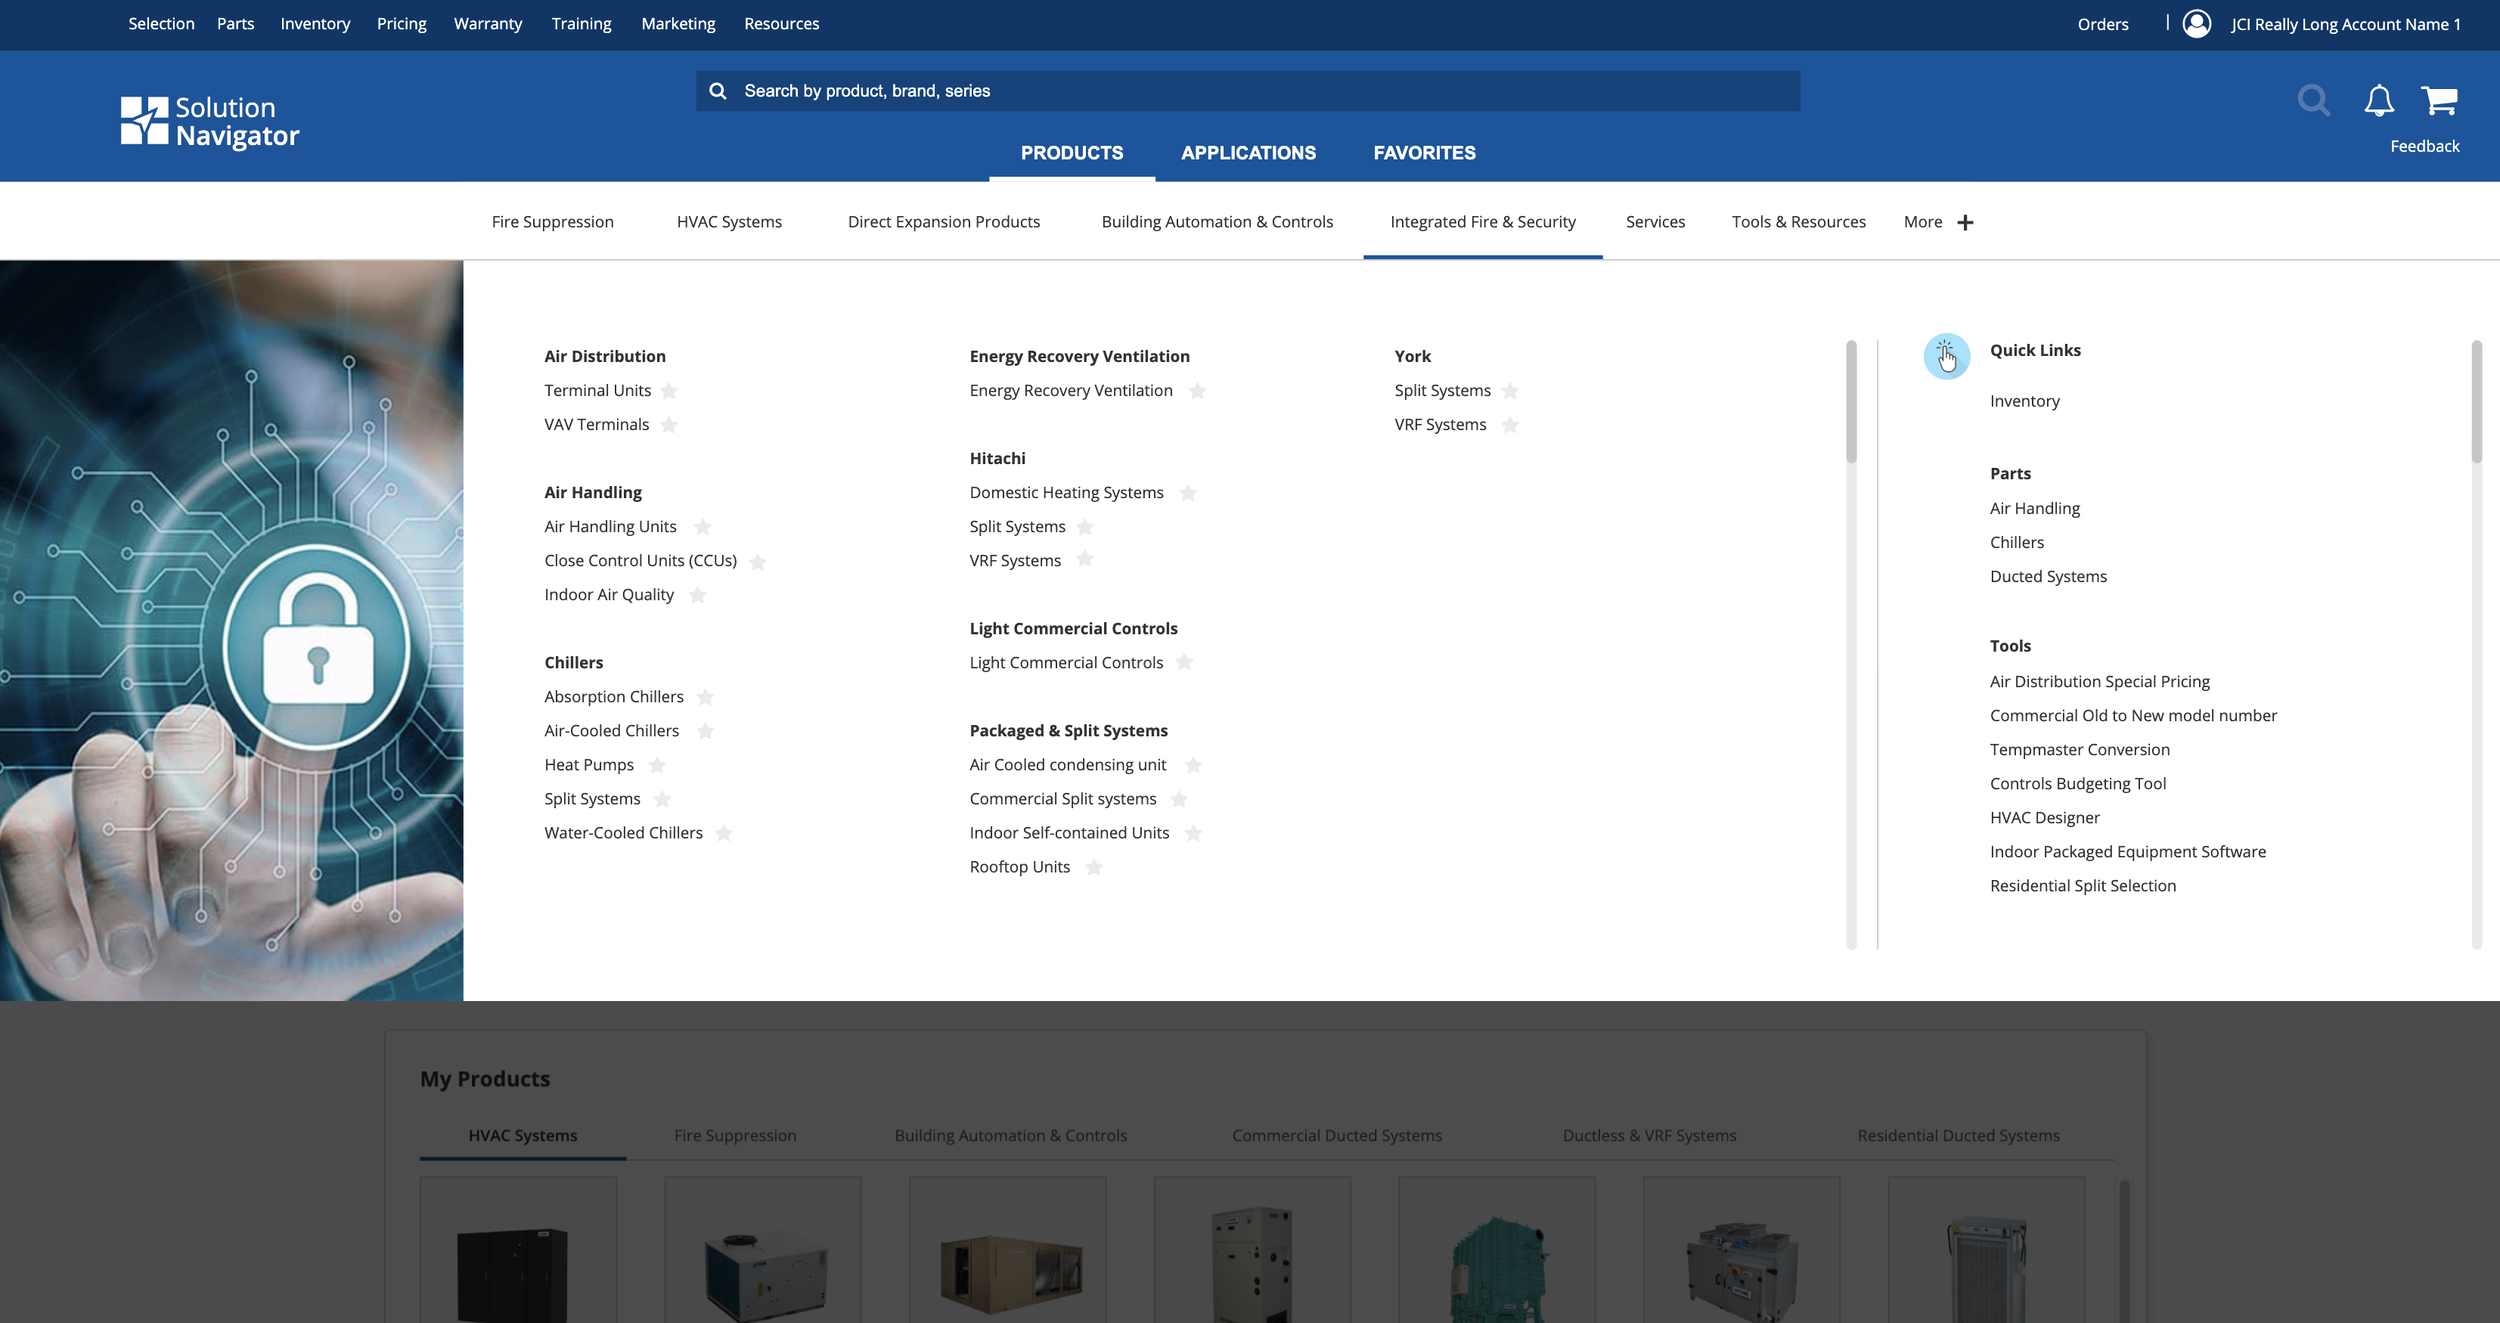This screenshot has height=1323, width=2500.
Task: Open Ducted Systems under Parts
Action: coord(2047,576)
